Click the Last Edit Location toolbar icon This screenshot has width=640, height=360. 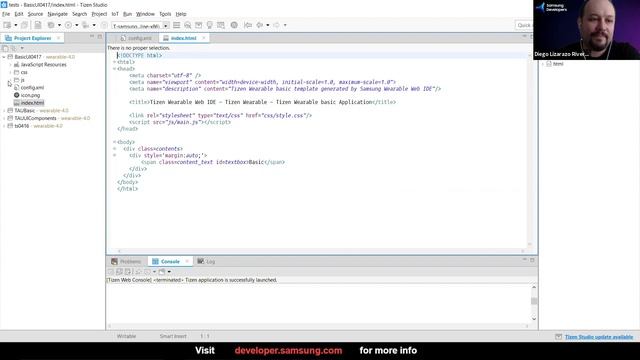(x=248, y=25)
